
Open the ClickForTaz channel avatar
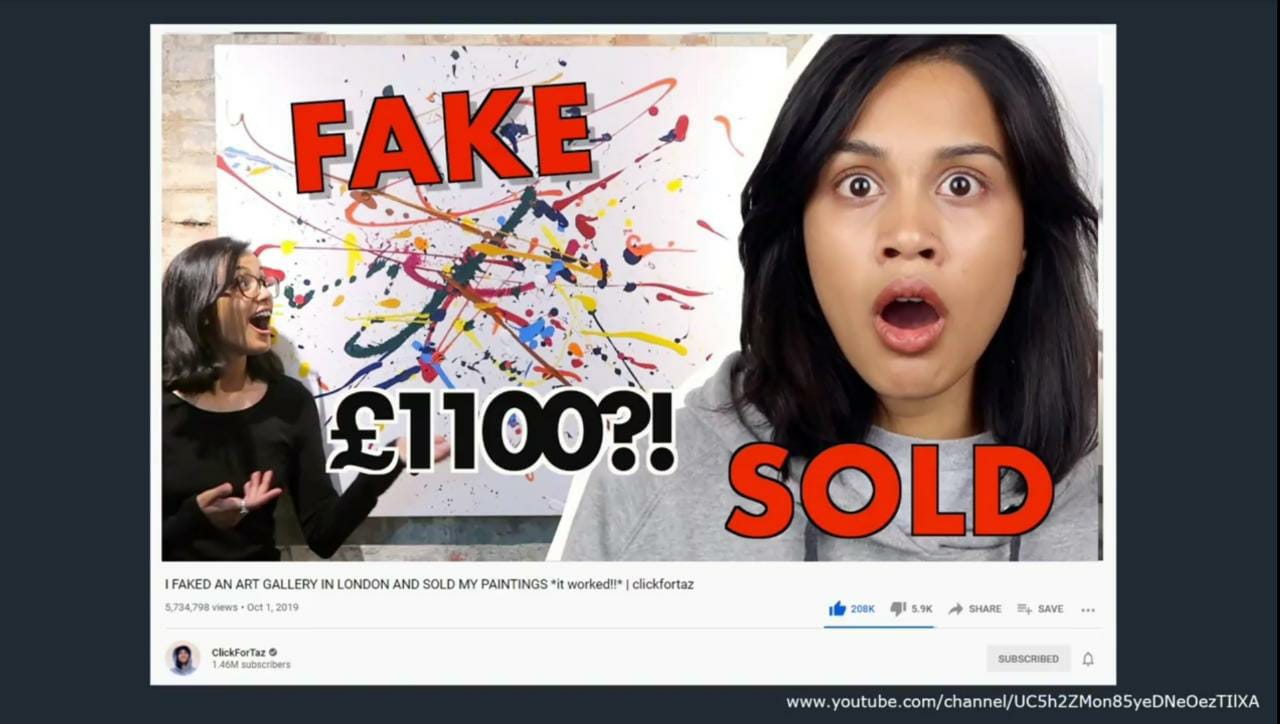[183, 658]
